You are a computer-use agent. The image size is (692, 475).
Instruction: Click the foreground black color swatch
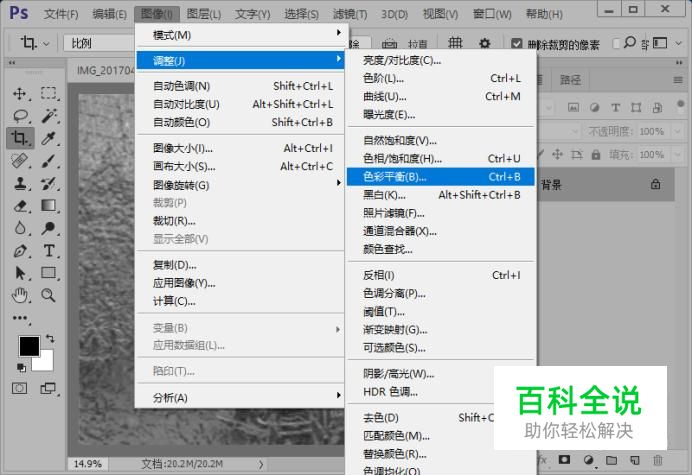point(29,346)
